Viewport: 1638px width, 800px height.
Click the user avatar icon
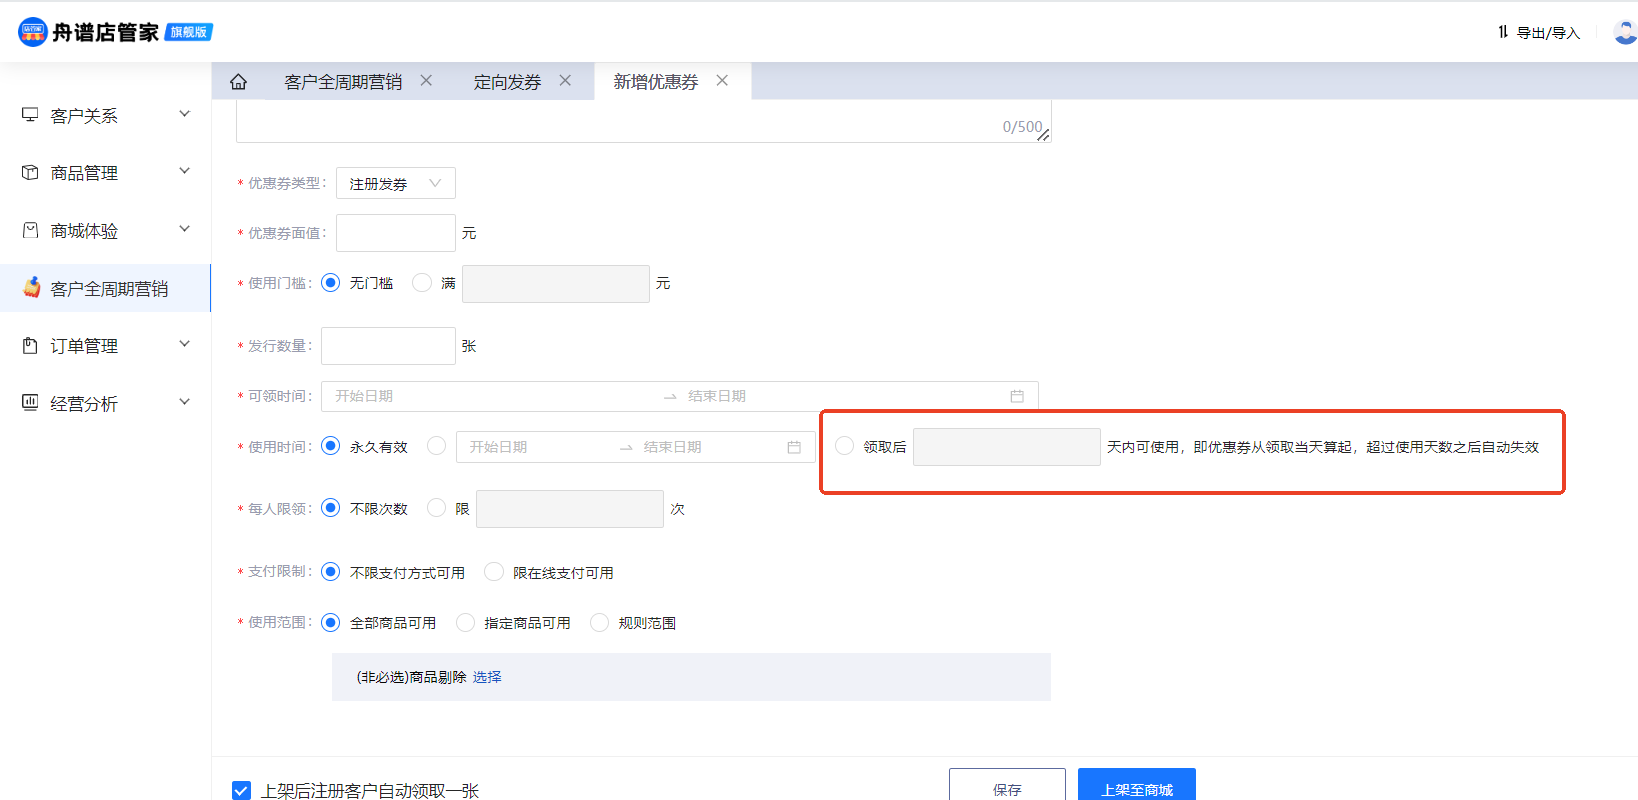1625,32
